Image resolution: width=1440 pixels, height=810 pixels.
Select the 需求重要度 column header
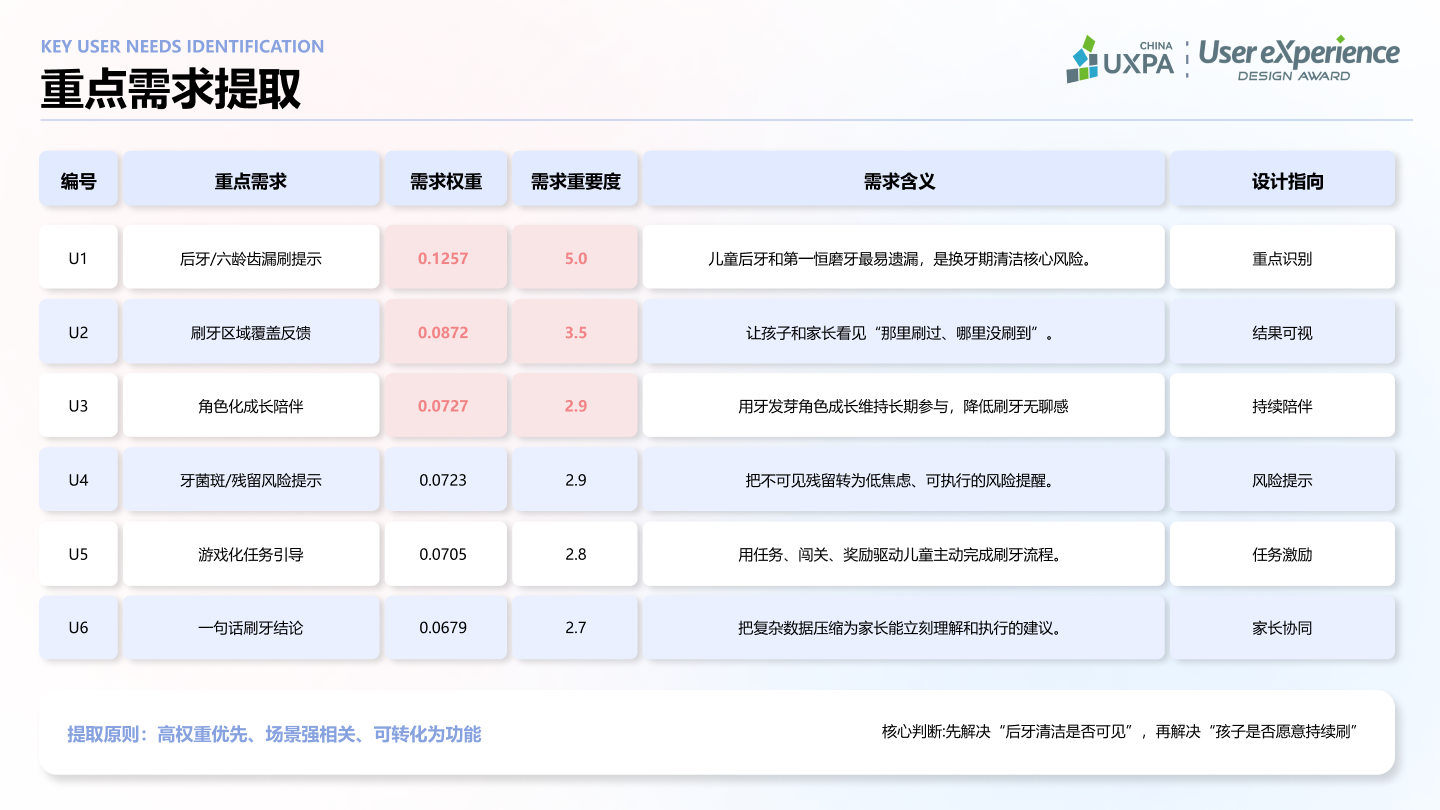click(575, 181)
